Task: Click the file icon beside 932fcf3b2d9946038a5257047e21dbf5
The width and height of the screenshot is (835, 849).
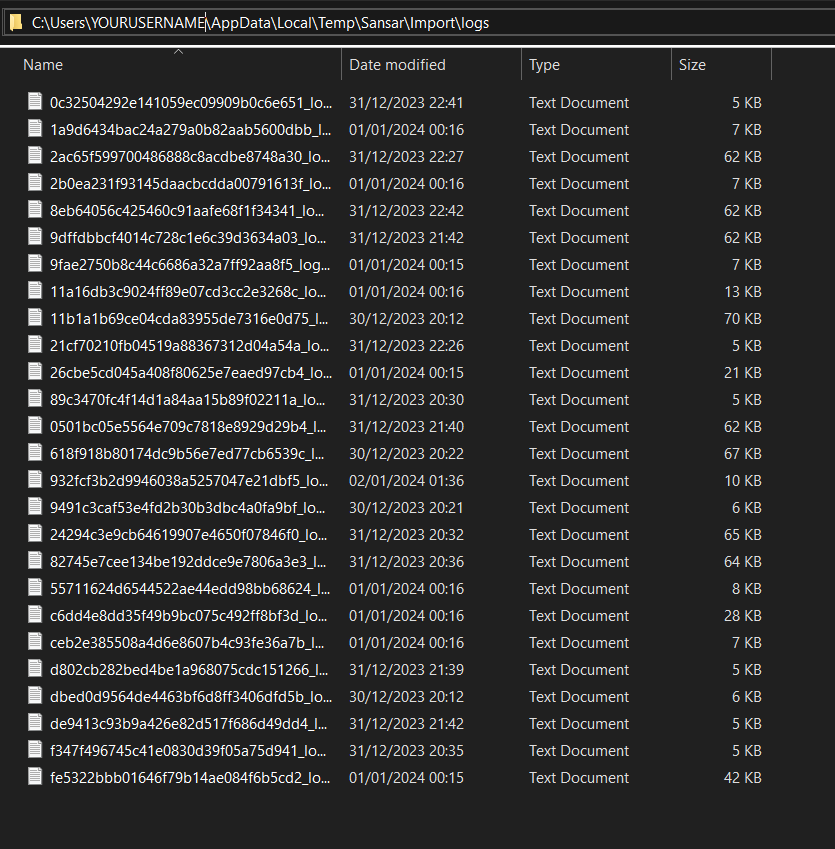Action: [x=36, y=481]
